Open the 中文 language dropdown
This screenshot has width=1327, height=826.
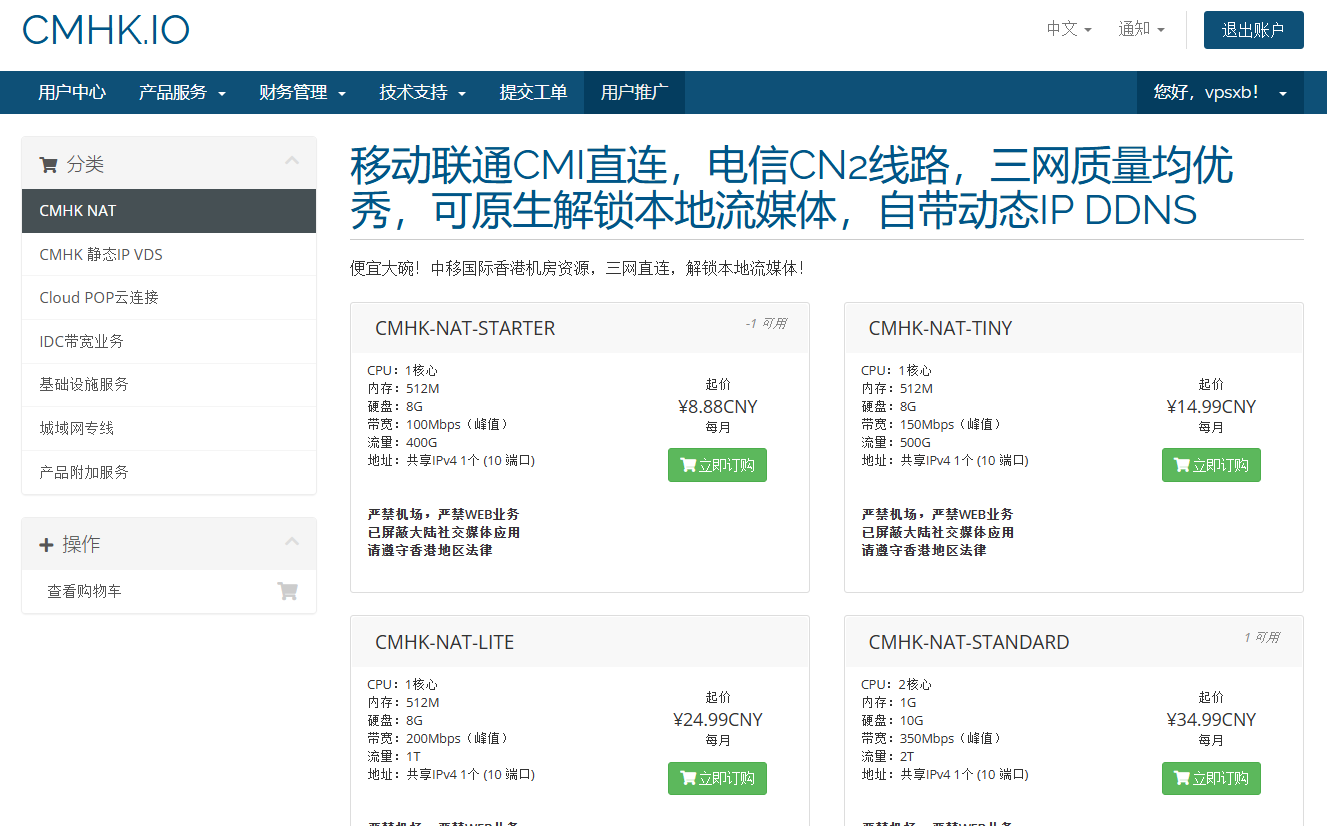point(1069,29)
